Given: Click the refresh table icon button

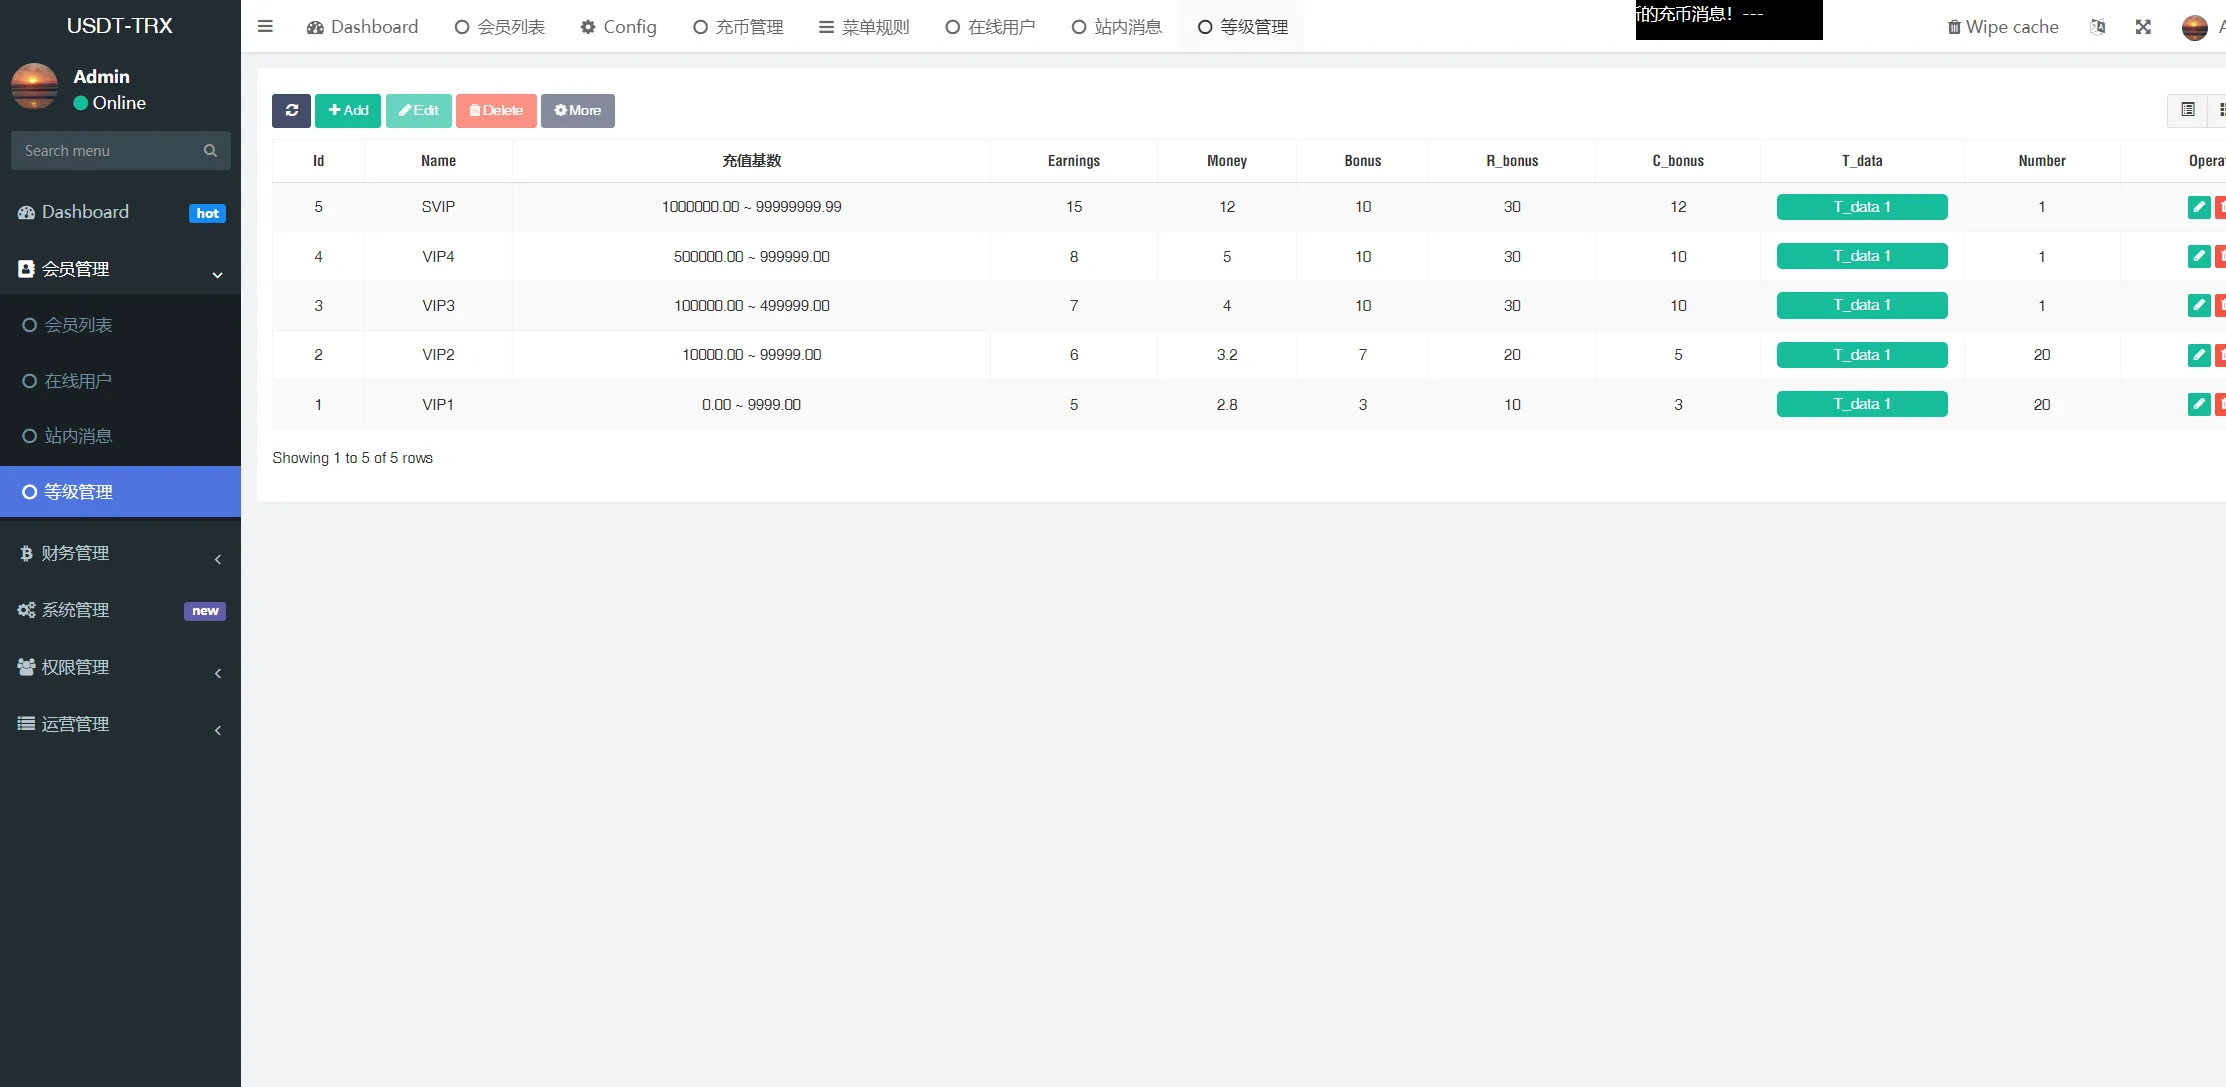Looking at the screenshot, I should coord(291,110).
